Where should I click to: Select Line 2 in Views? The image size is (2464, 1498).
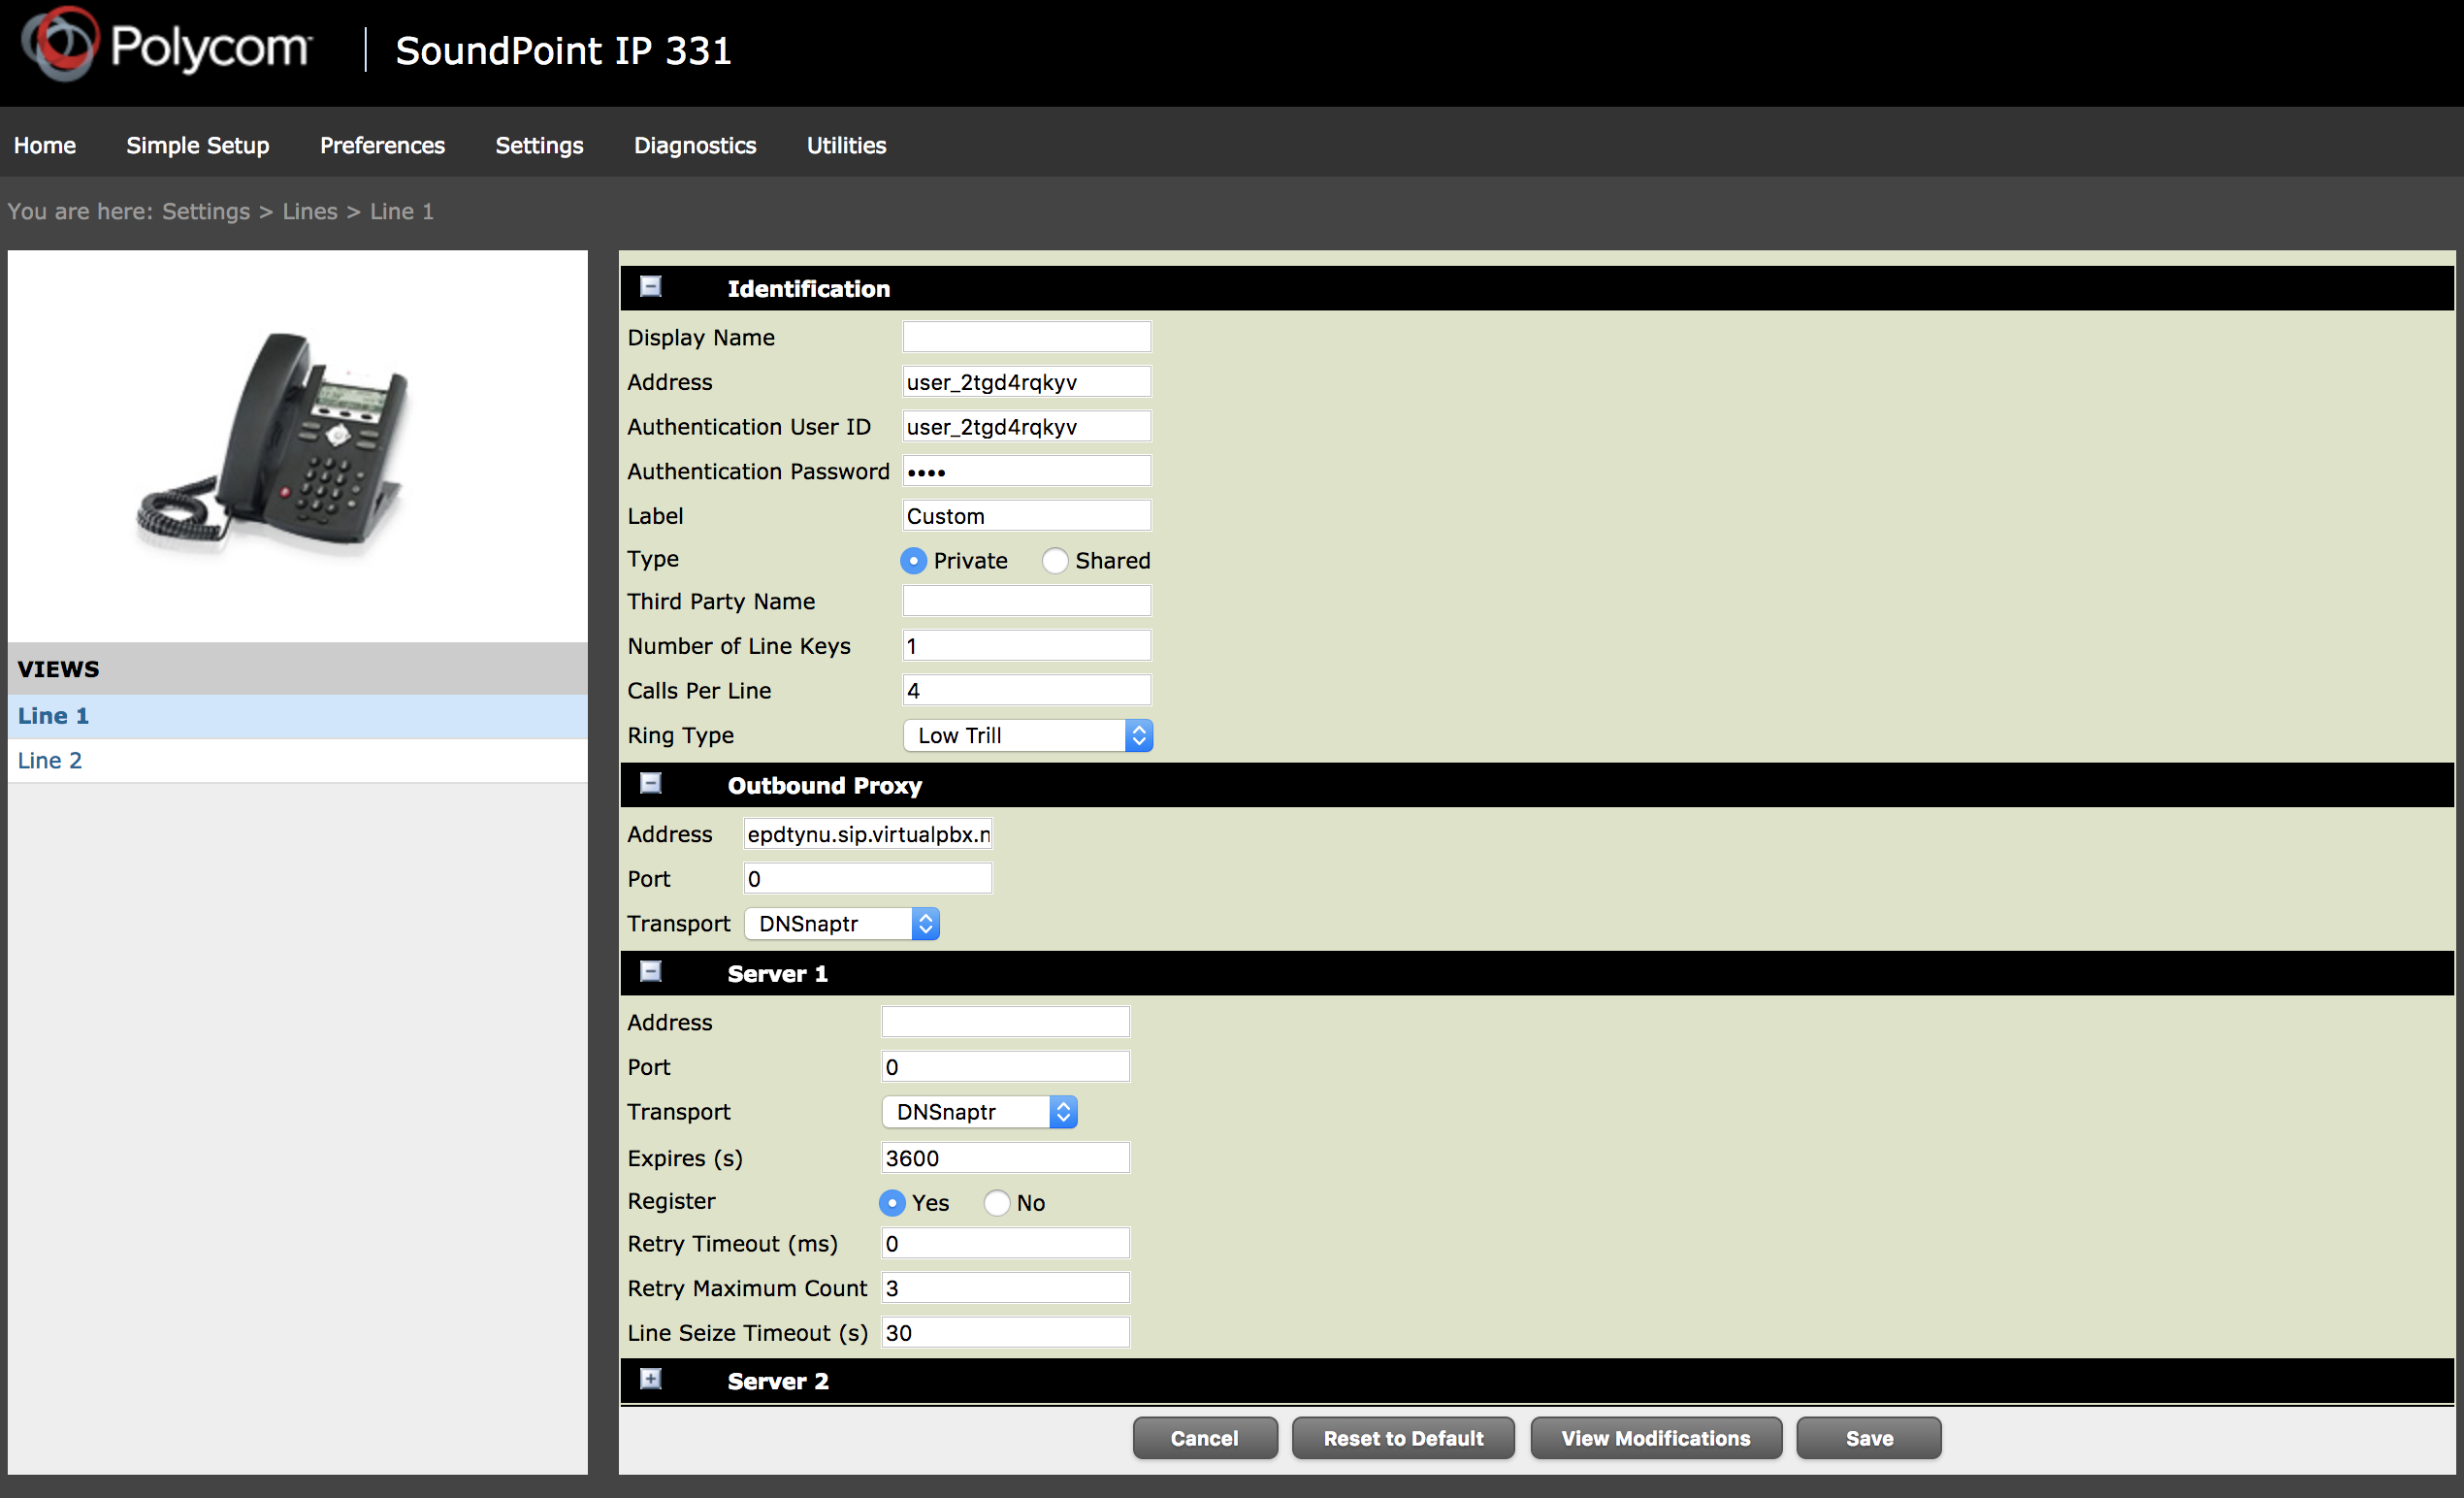pyautogui.click(x=298, y=761)
